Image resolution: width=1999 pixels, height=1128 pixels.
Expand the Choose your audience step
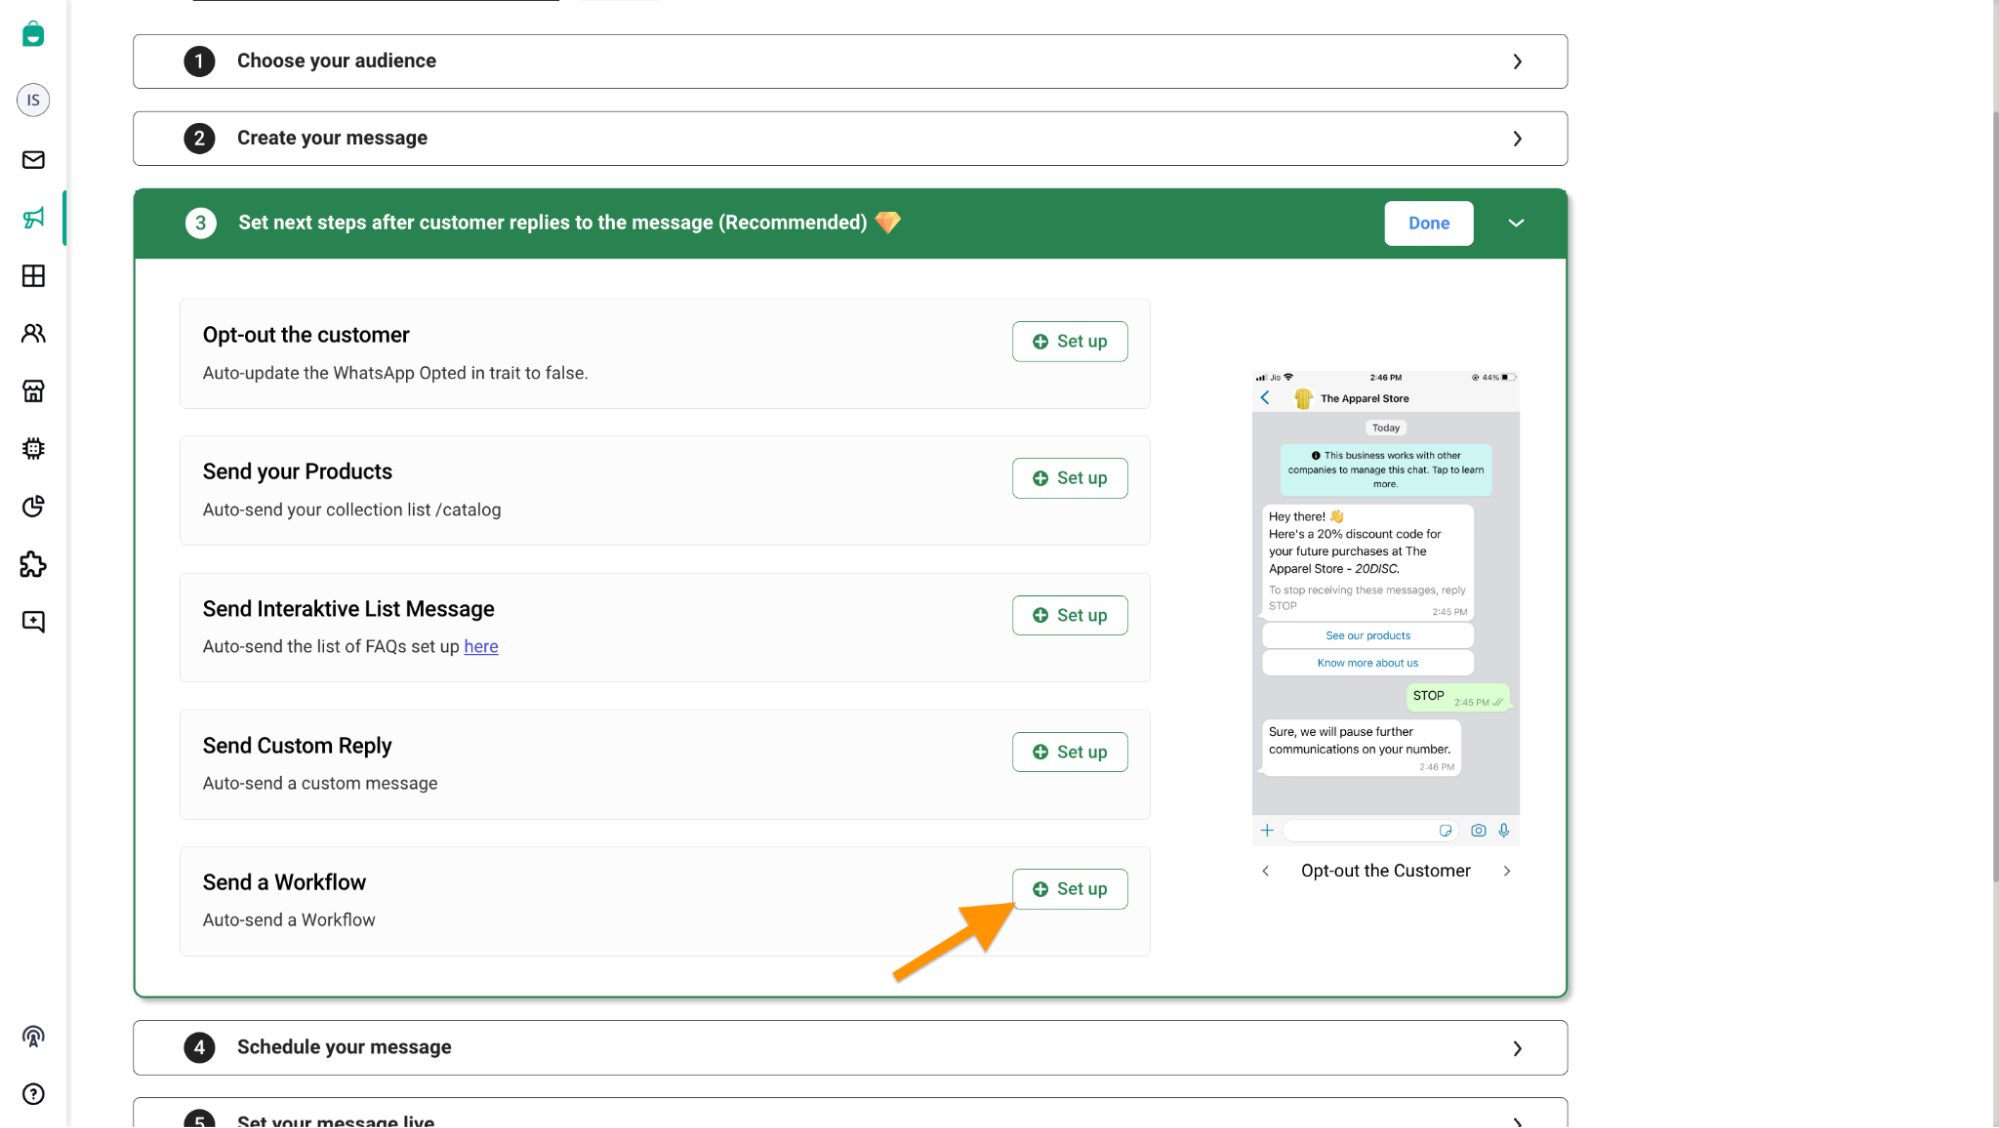[1517, 61]
